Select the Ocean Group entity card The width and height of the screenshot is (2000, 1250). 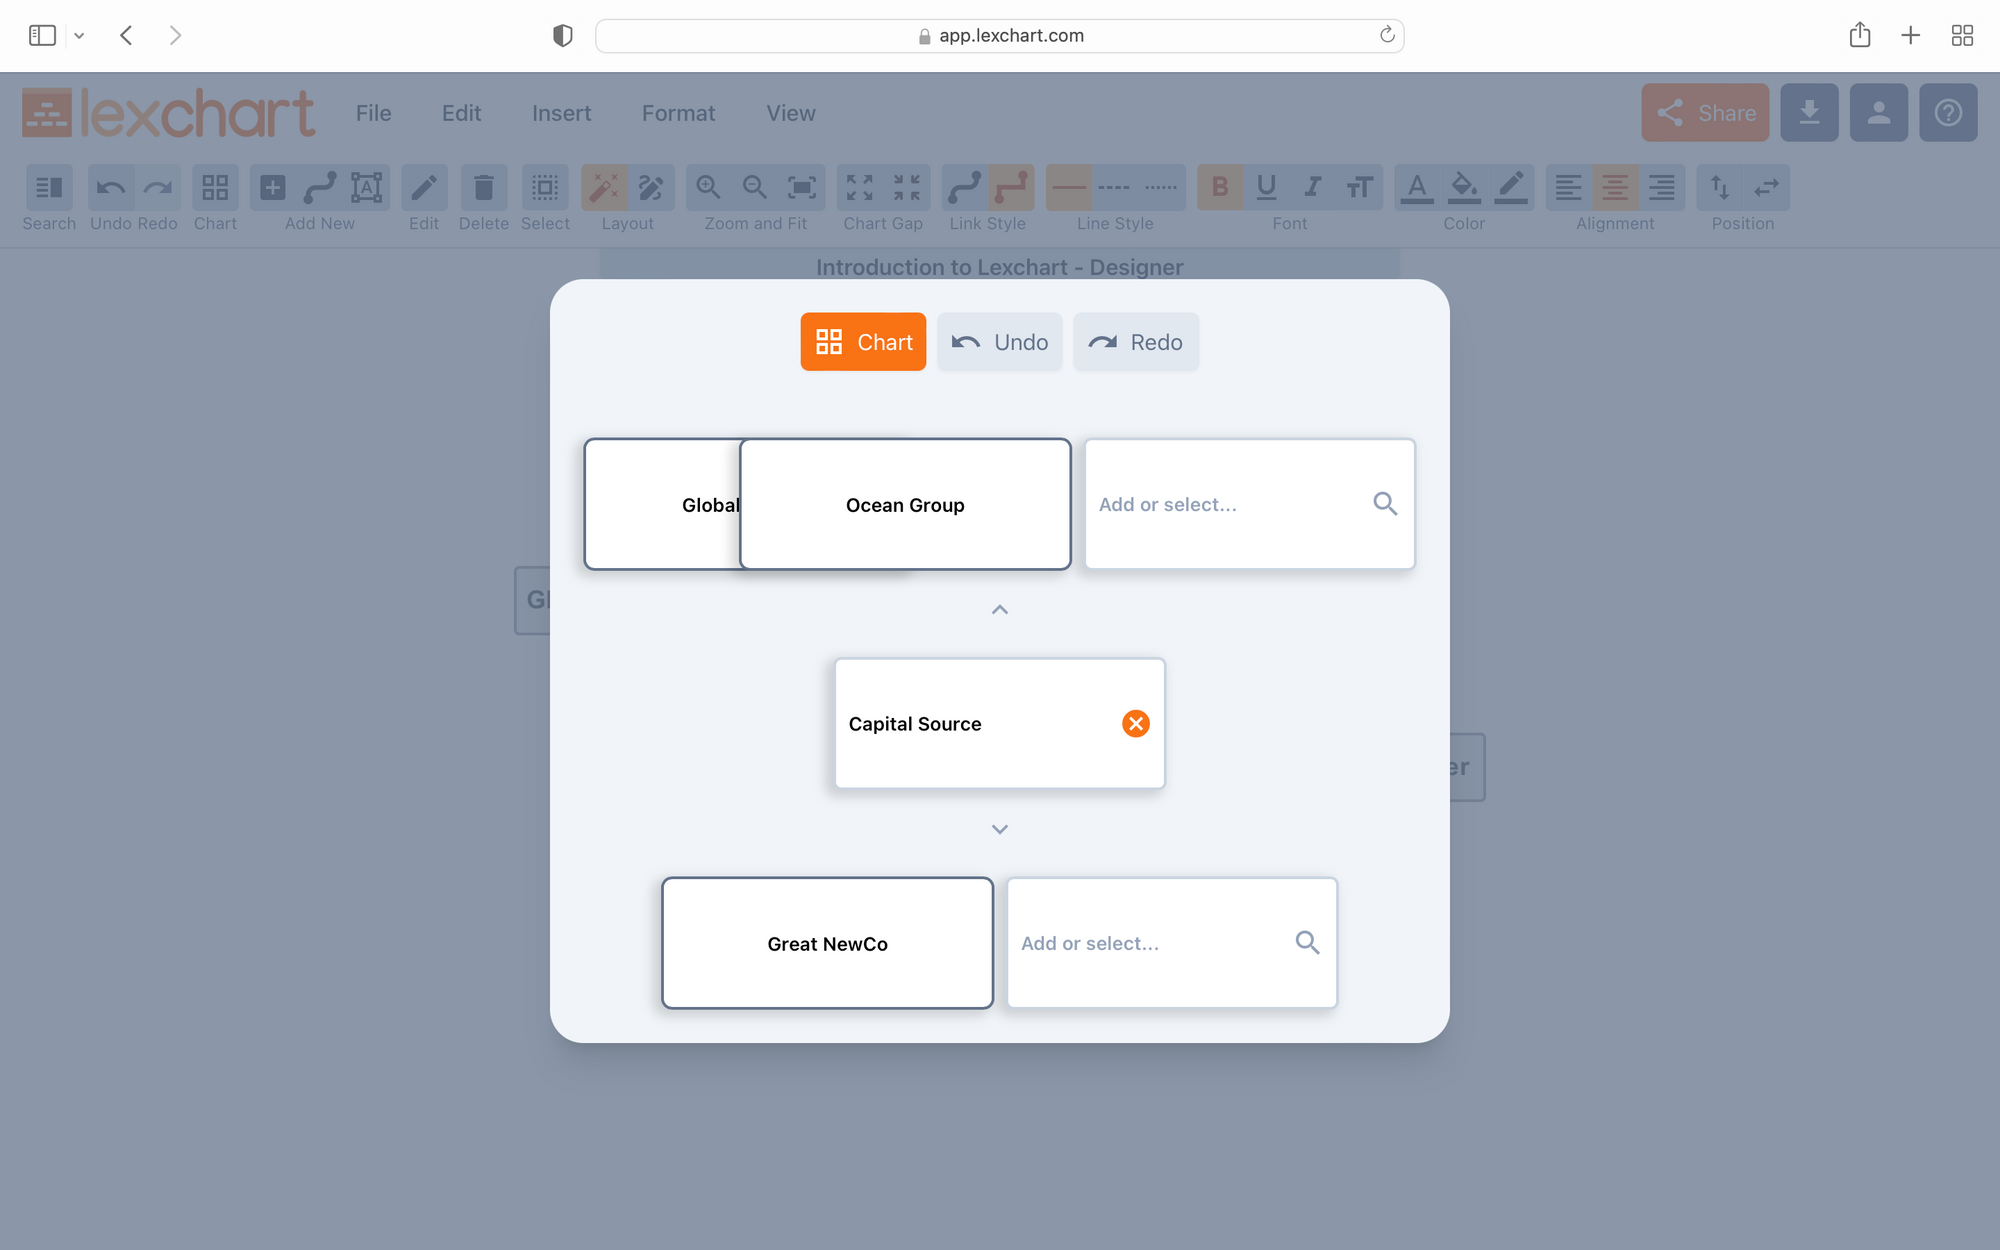coord(904,504)
